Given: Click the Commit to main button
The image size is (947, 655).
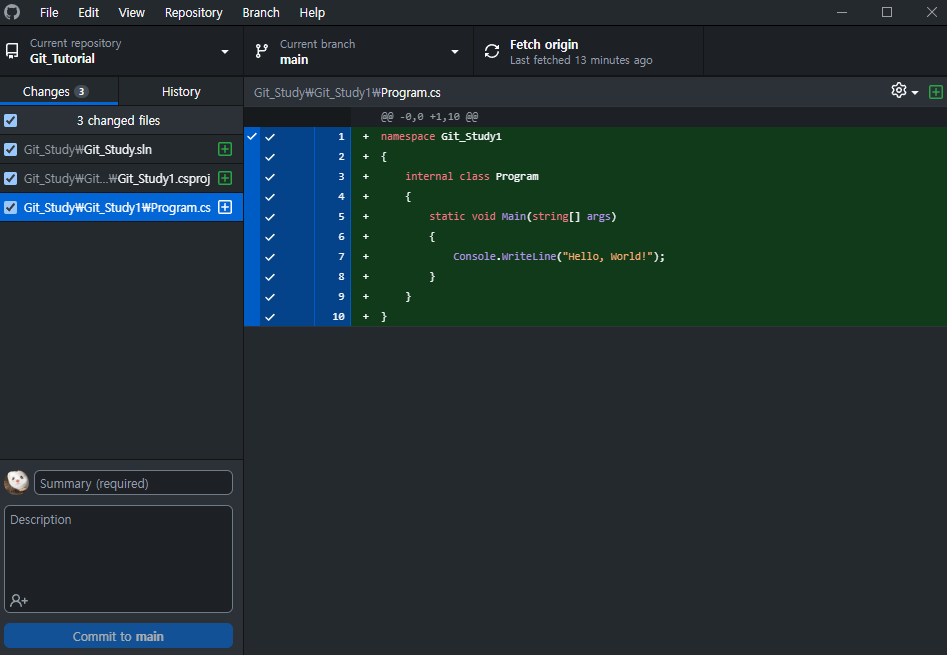Looking at the screenshot, I should coord(118,636).
